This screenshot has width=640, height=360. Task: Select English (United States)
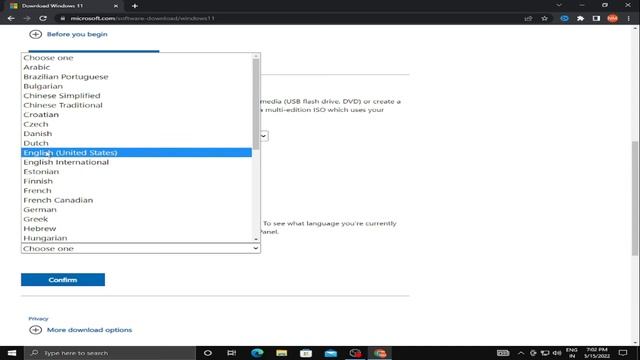pos(136,153)
